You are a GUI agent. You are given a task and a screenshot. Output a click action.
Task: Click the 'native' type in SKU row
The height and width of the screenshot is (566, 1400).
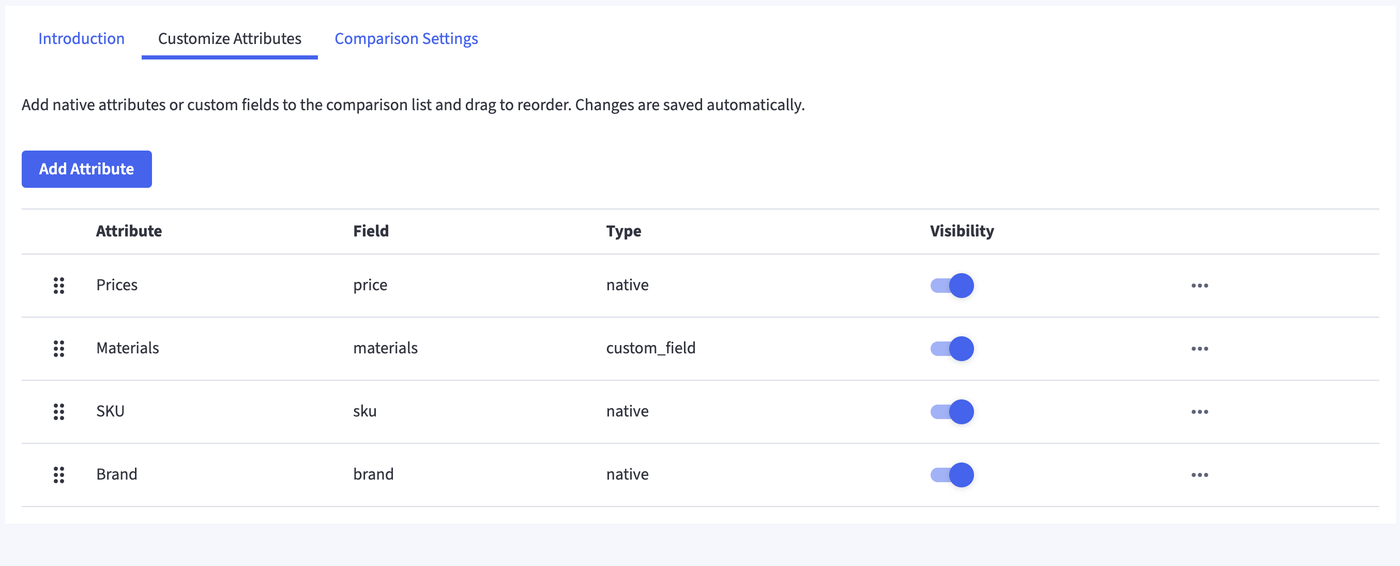point(627,411)
